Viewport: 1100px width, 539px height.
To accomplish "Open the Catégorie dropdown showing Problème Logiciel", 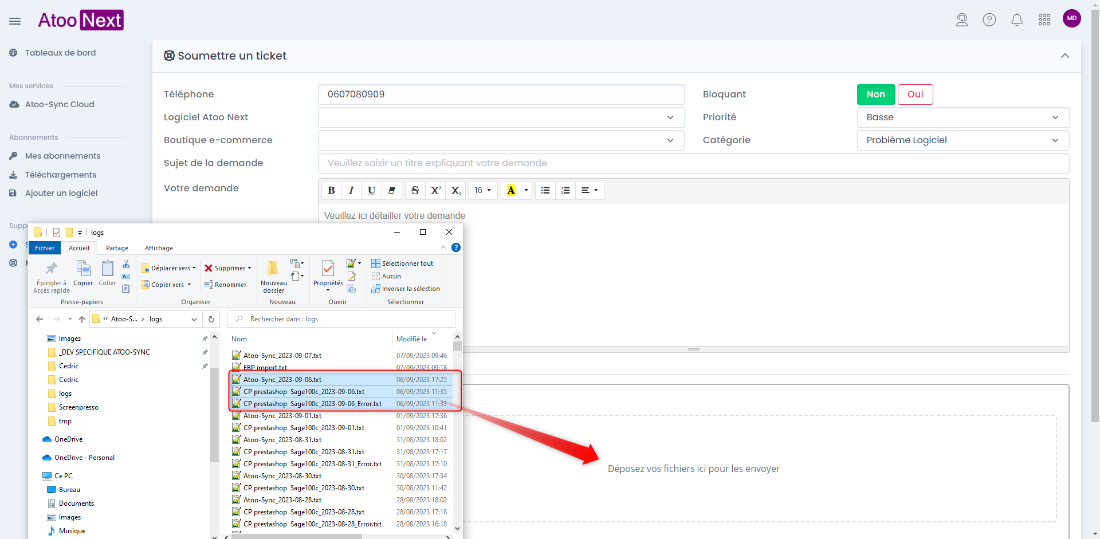I will pos(963,140).
